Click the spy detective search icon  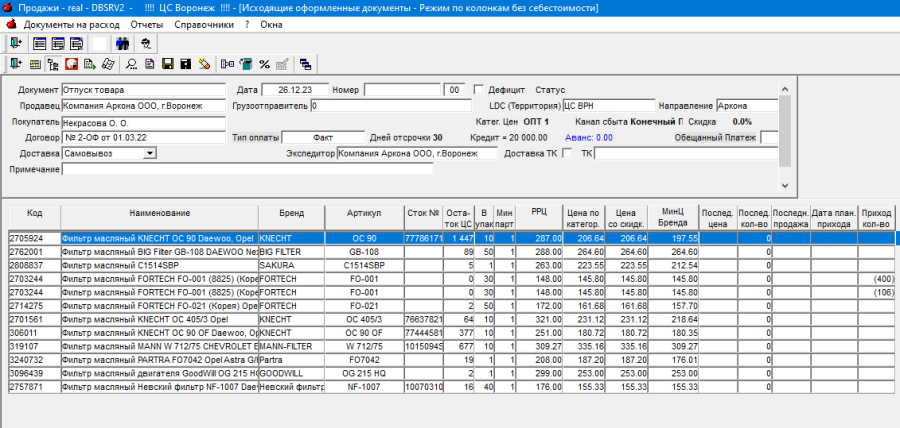[x=146, y=44]
